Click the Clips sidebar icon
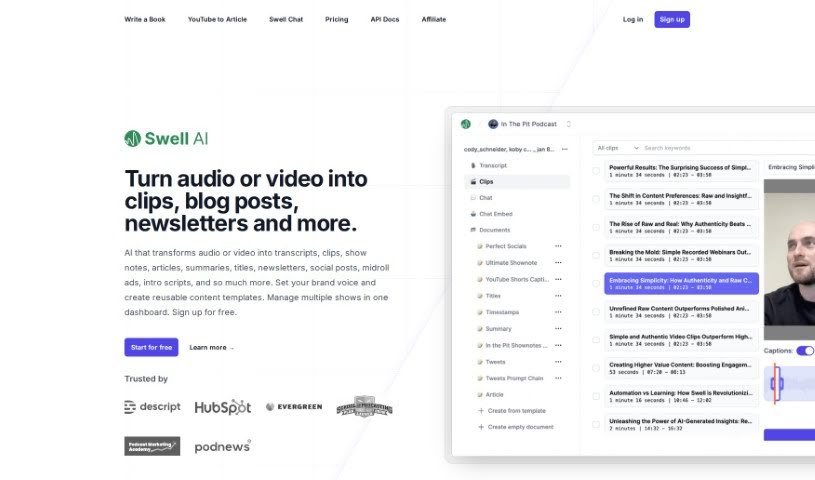The width and height of the screenshot is (815, 480). pyautogui.click(x=473, y=181)
